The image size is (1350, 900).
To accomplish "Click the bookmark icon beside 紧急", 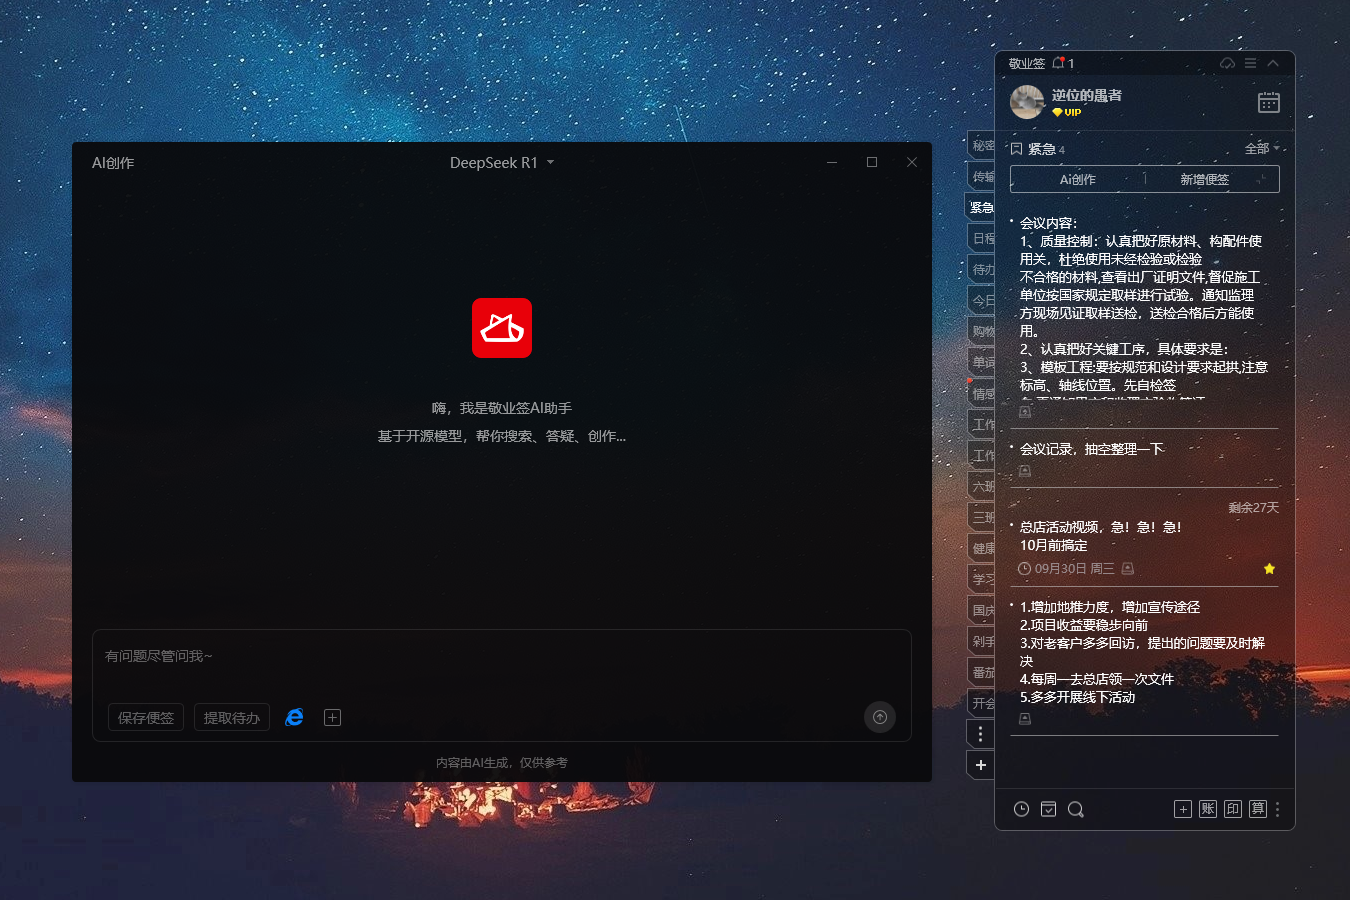I will [x=1016, y=149].
